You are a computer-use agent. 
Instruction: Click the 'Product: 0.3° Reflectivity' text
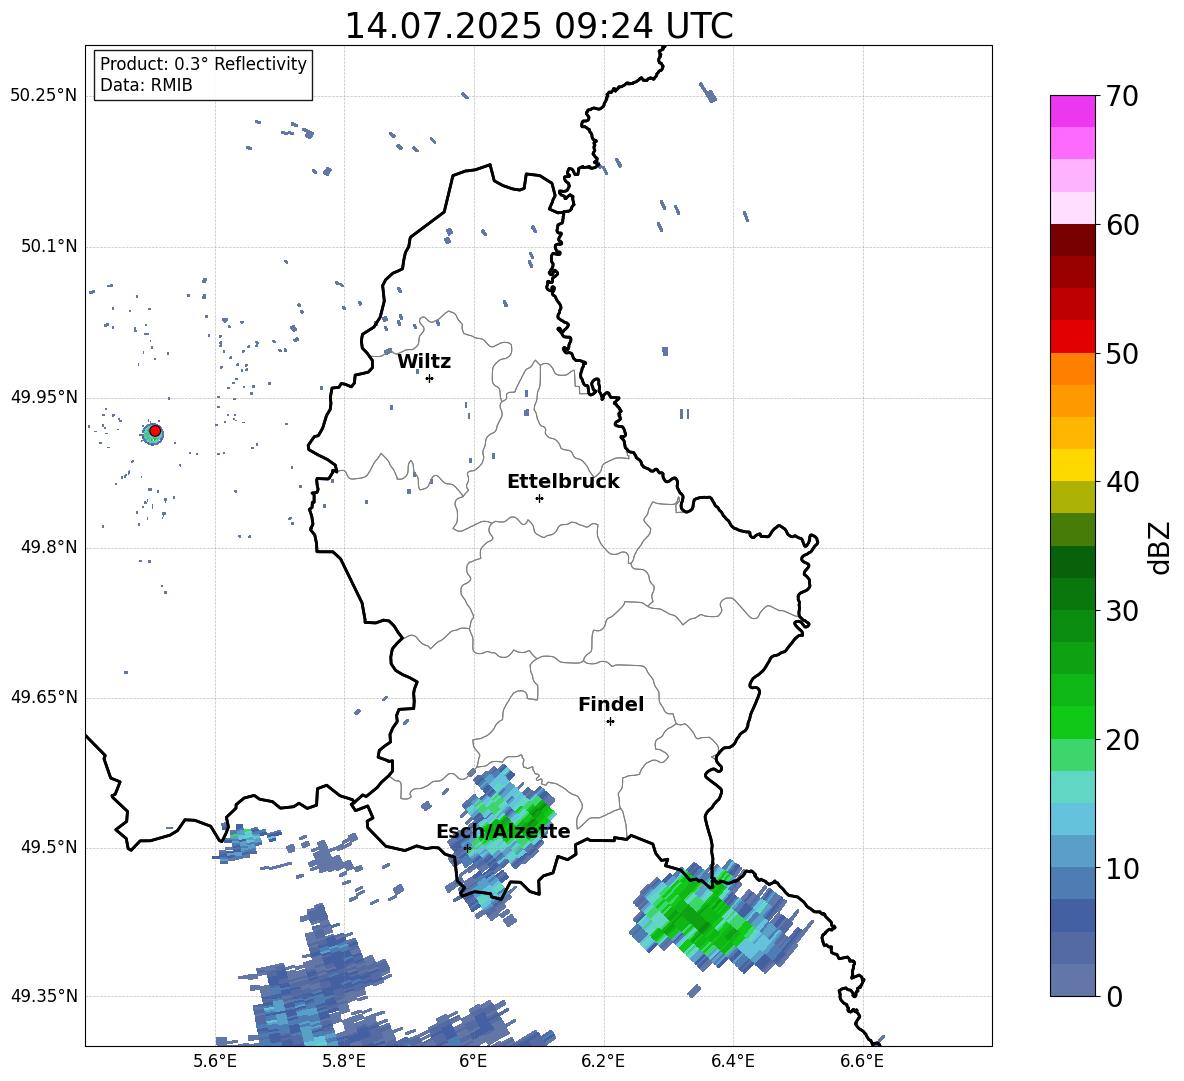(x=203, y=63)
